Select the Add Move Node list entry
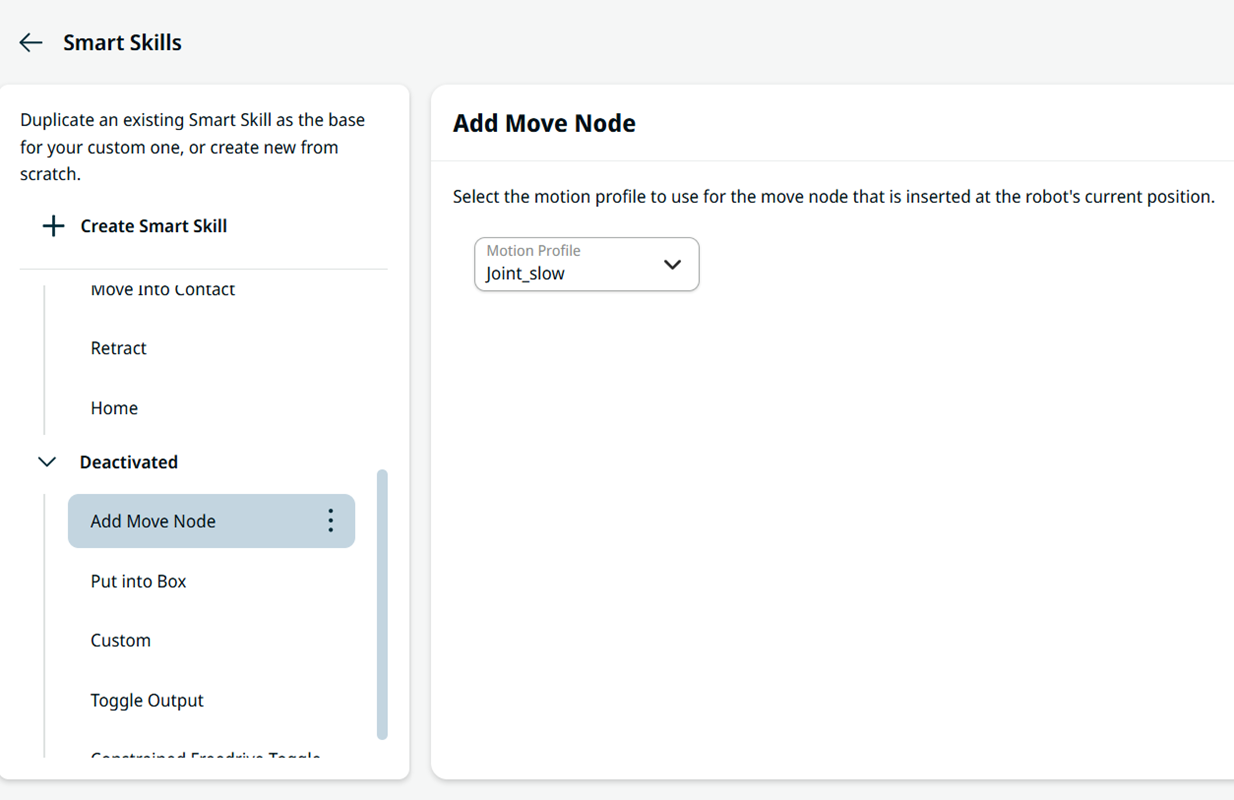This screenshot has height=800, width=1234. click(x=211, y=521)
